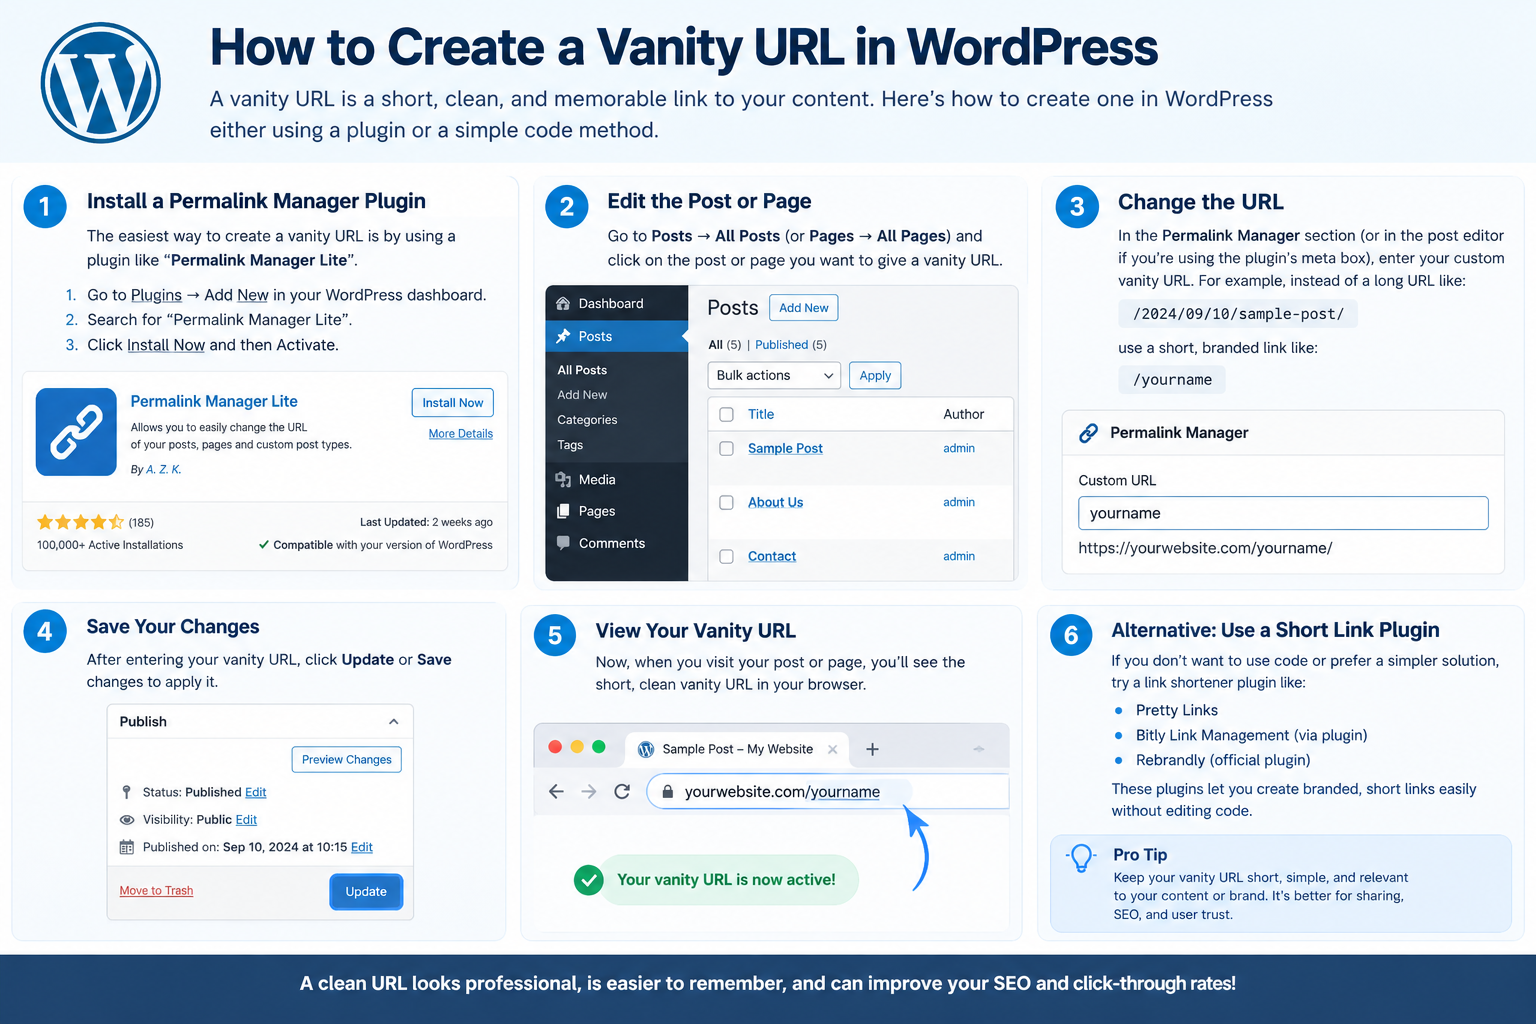Viewport: 1536px width, 1024px height.
Task: Open the Contact title link
Action: (x=772, y=556)
